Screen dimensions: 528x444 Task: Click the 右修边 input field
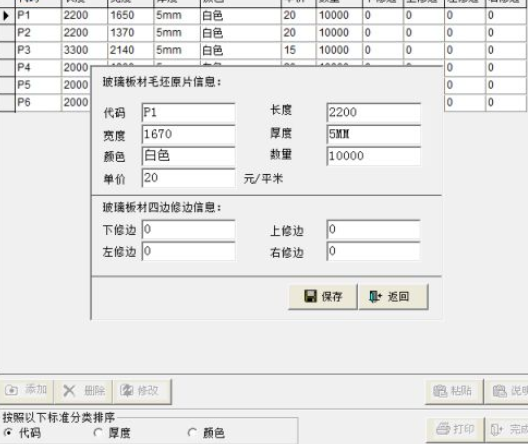pyautogui.click(x=373, y=251)
